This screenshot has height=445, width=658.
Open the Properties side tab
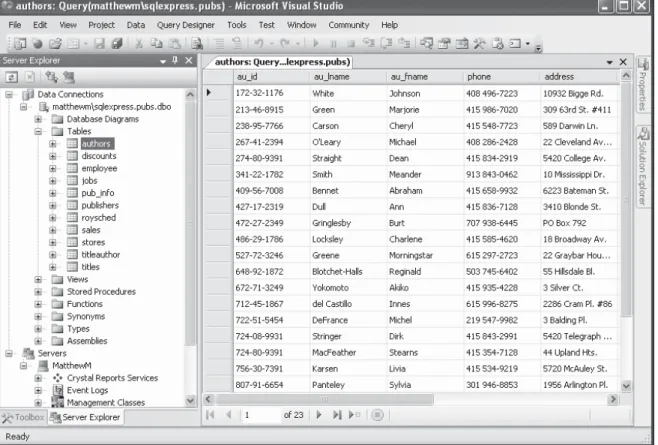(x=643, y=84)
